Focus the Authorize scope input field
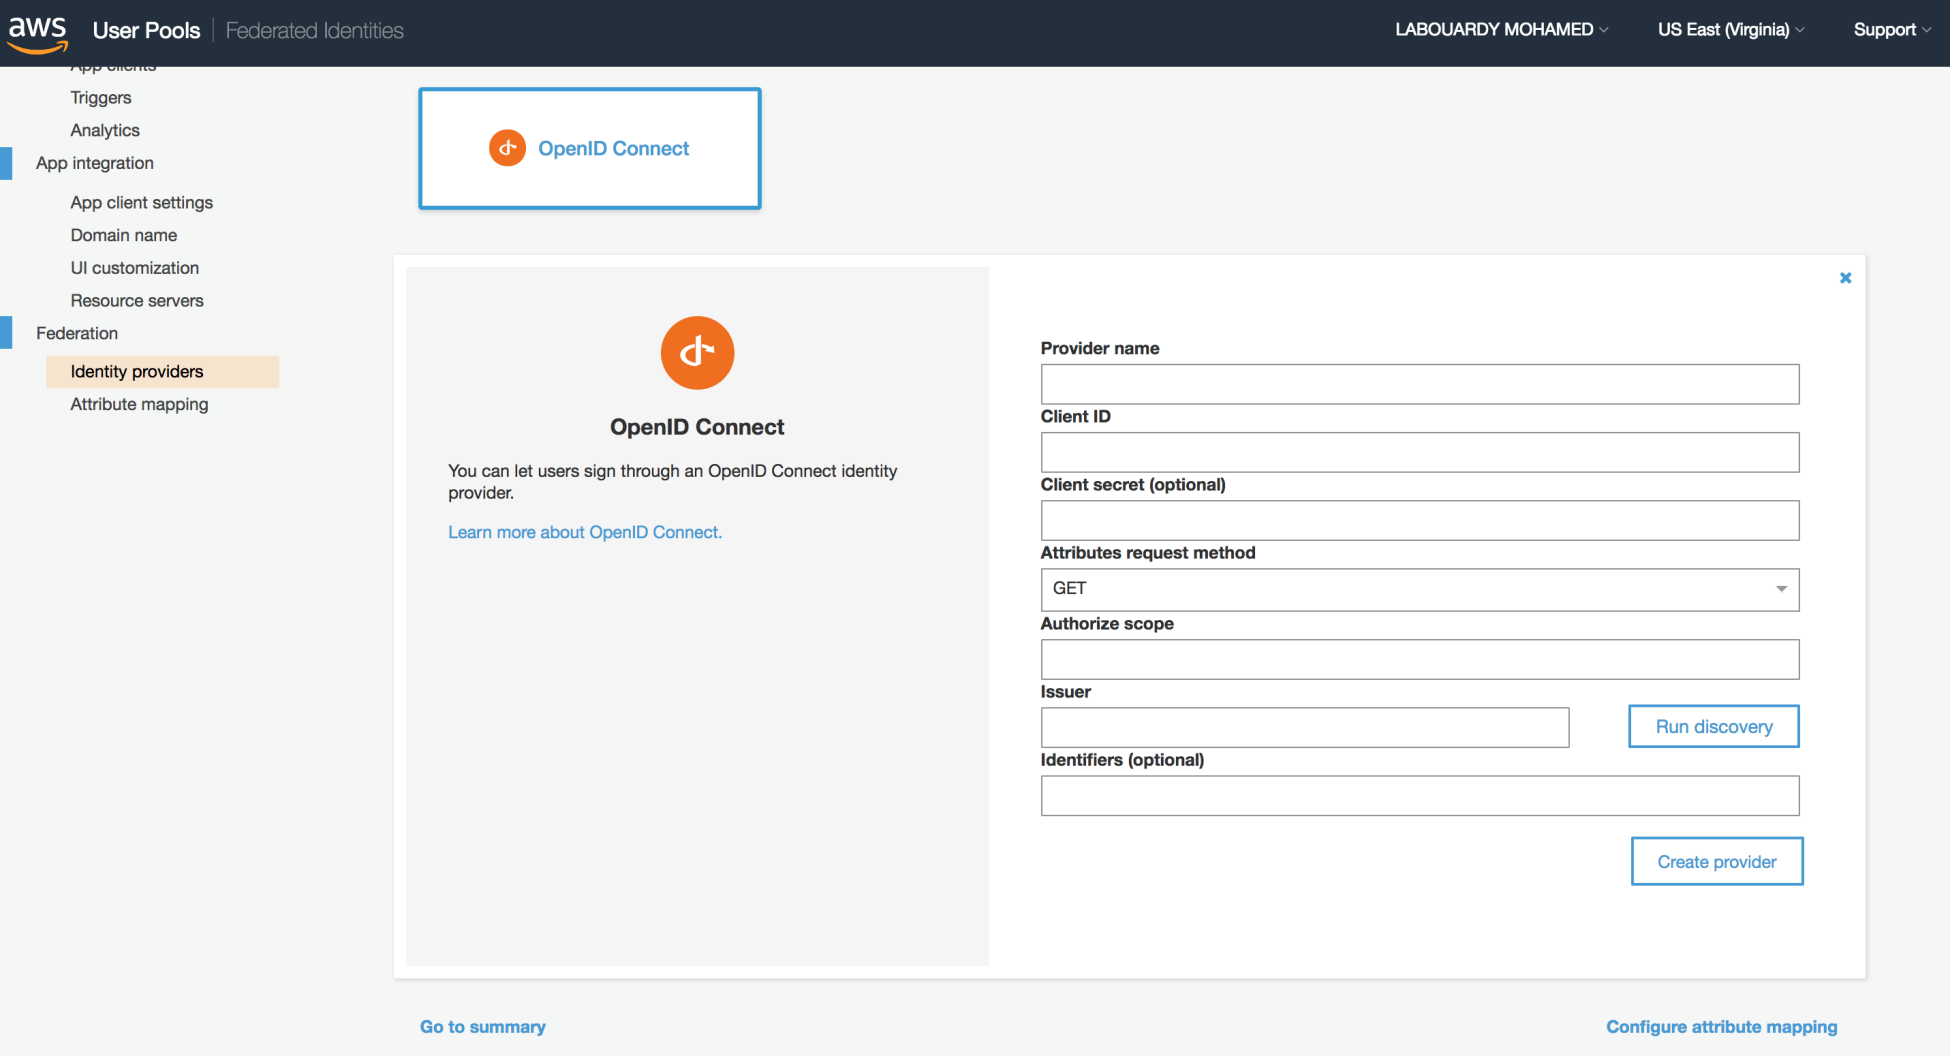The height and width of the screenshot is (1056, 1950). (x=1420, y=659)
